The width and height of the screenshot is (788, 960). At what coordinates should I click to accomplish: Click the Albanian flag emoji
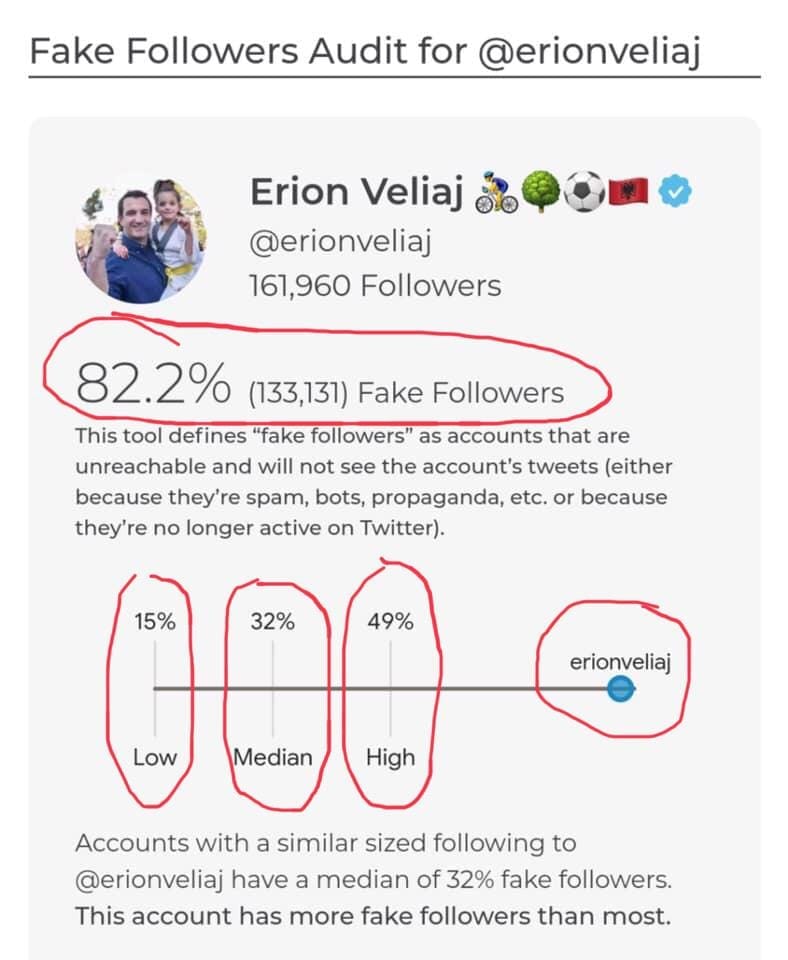(x=628, y=192)
